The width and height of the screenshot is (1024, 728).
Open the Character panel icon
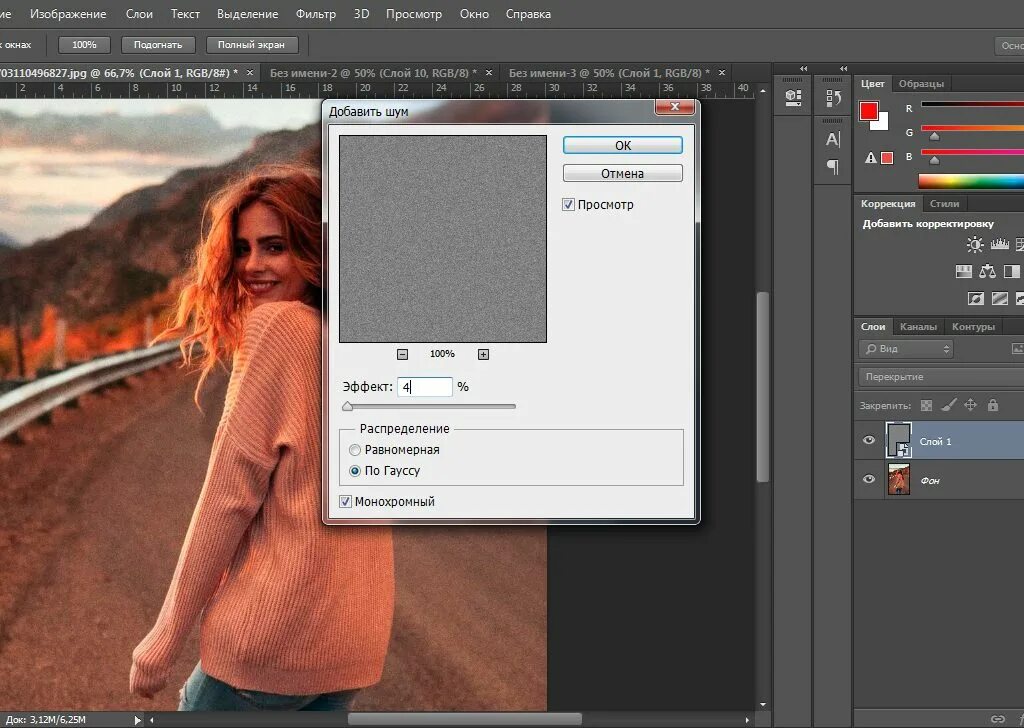[x=833, y=139]
